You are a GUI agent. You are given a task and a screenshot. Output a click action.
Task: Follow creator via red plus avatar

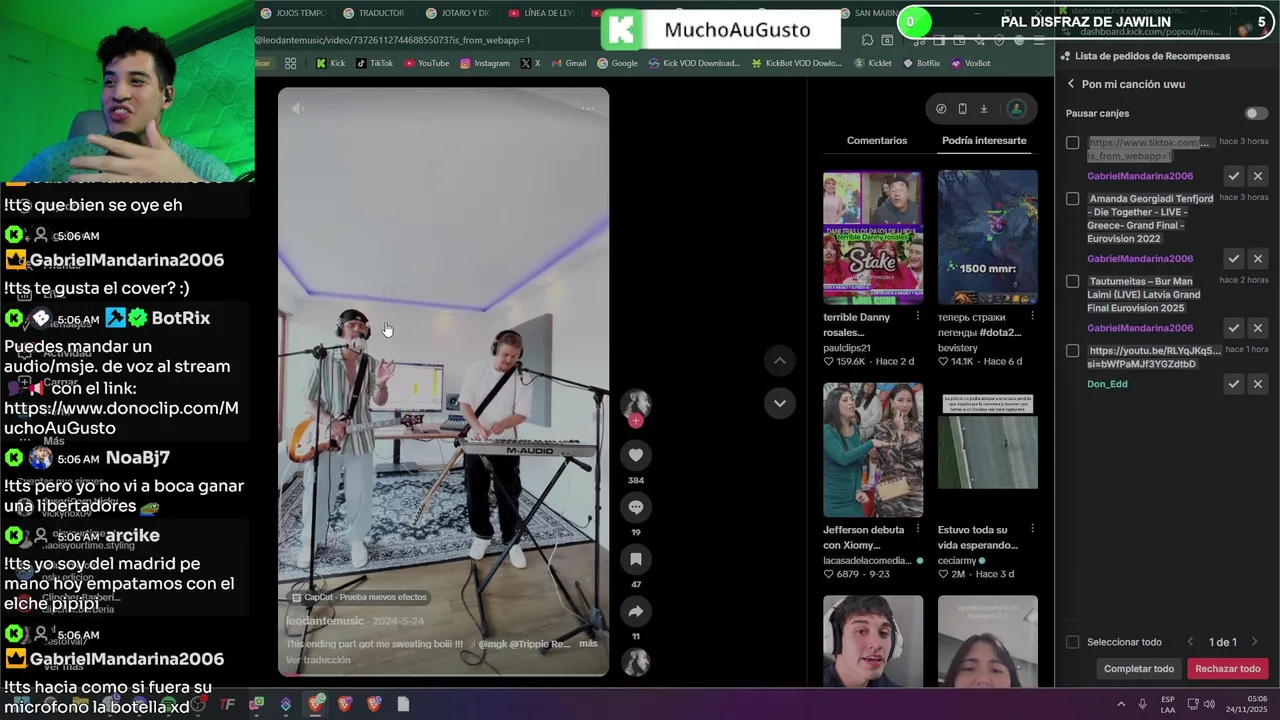pyautogui.click(x=635, y=421)
